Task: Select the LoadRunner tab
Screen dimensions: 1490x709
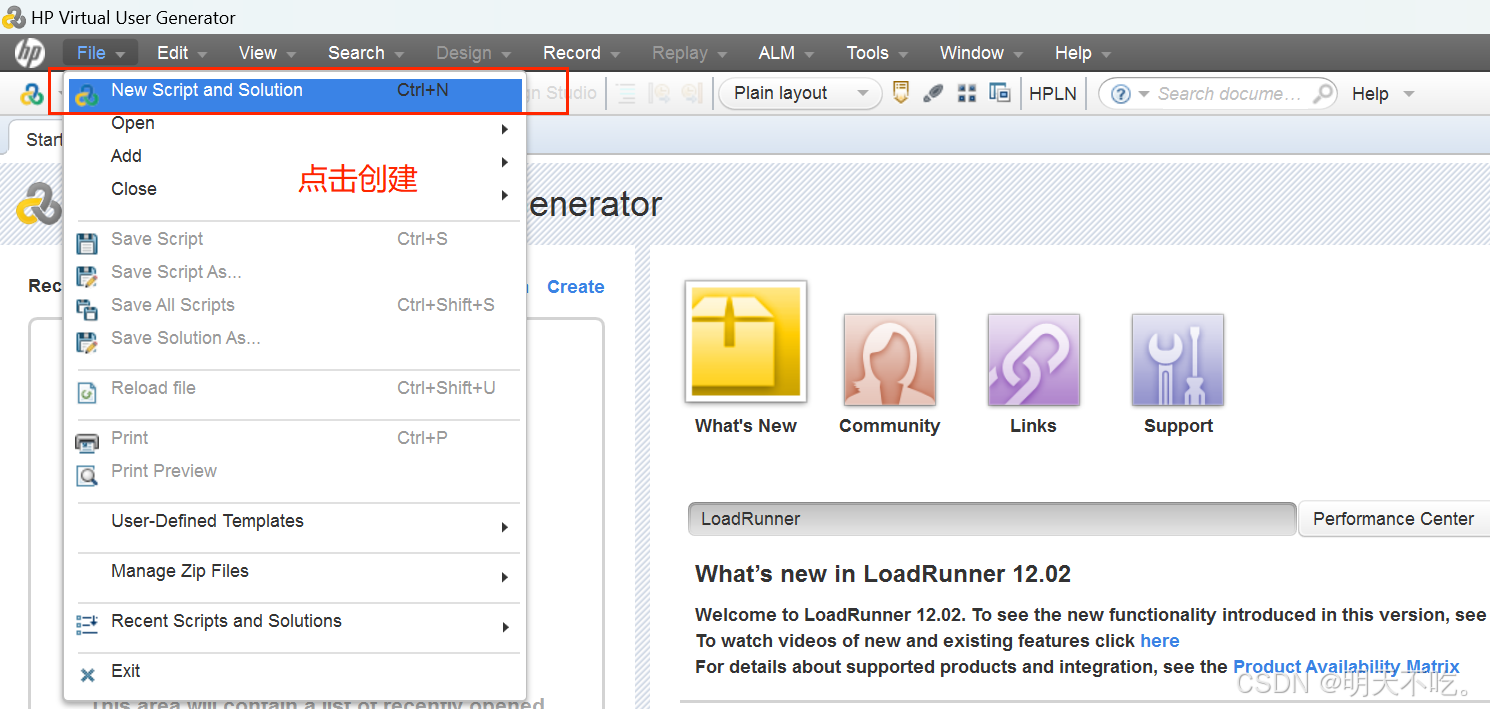Action: tap(992, 519)
